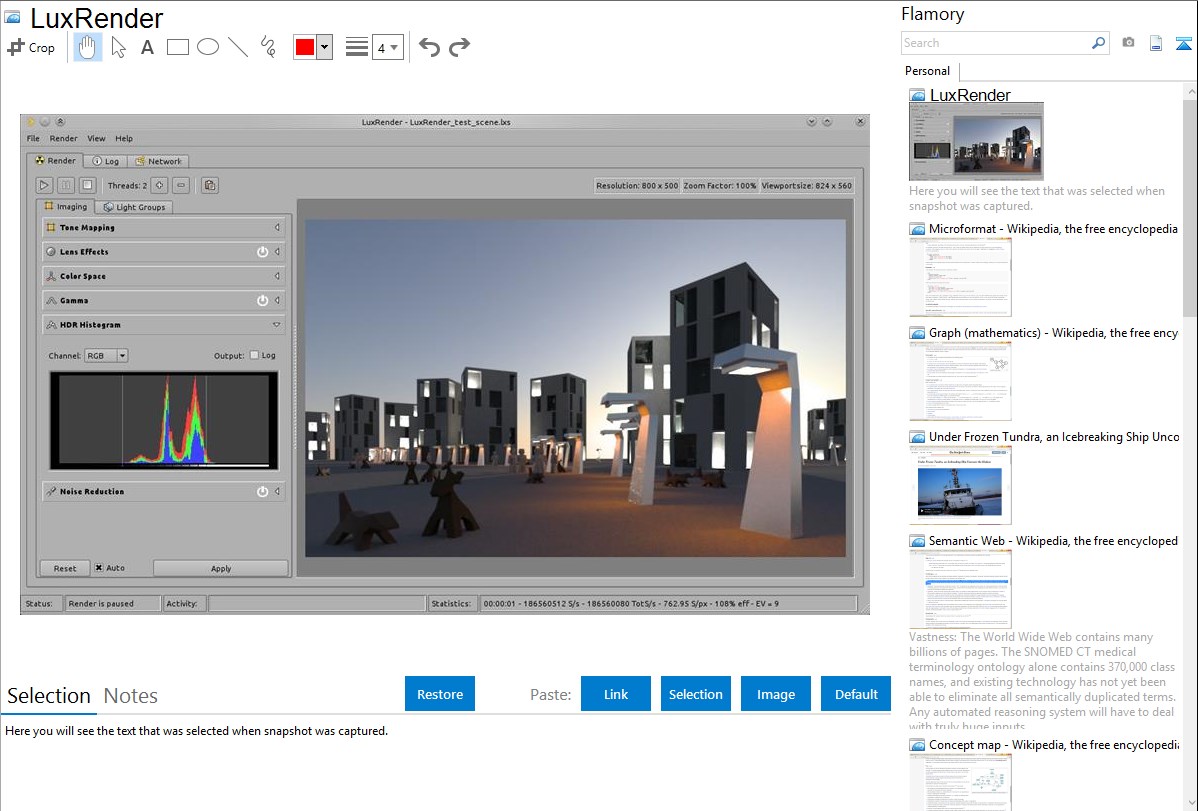Open the Graph (mathematics) snapshot thumbnail
The image size is (1198, 811).
pyautogui.click(x=960, y=381)
